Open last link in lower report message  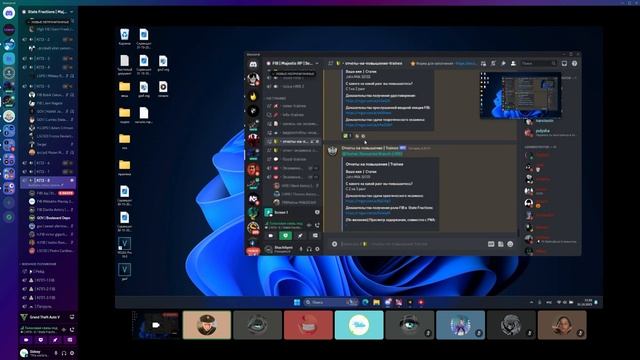pos(368,213)
